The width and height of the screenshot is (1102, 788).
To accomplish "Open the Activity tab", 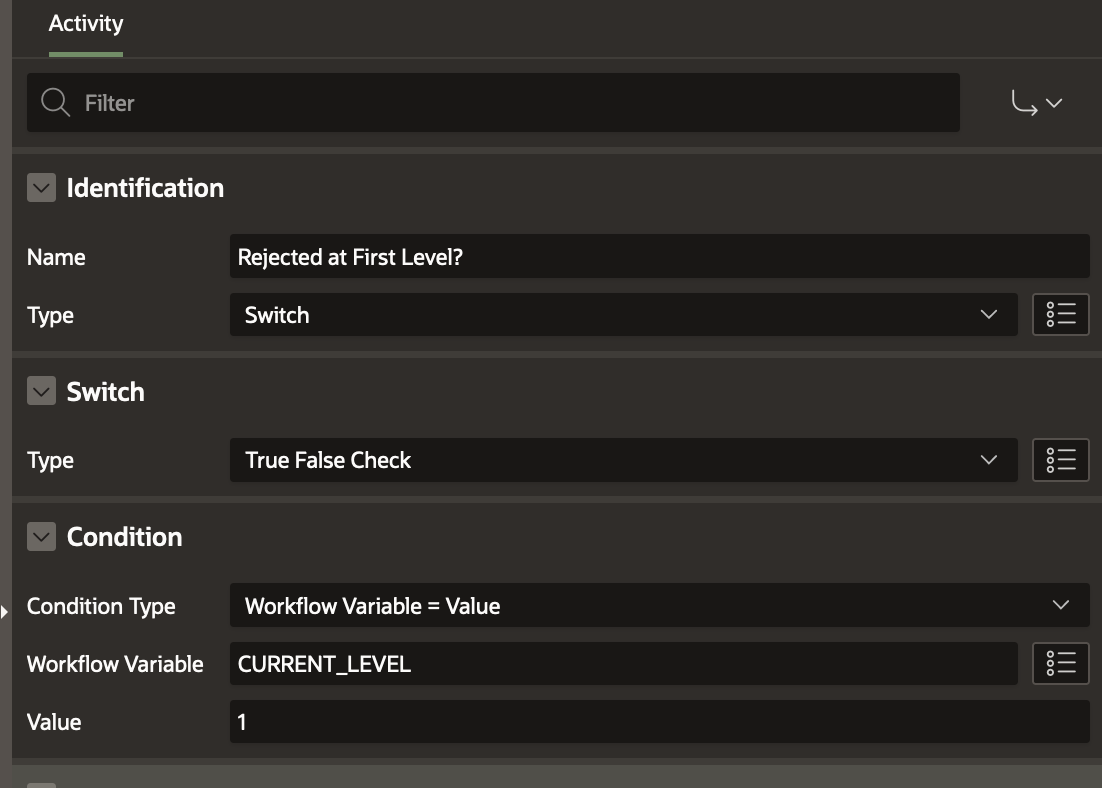I will click(86, 24).
